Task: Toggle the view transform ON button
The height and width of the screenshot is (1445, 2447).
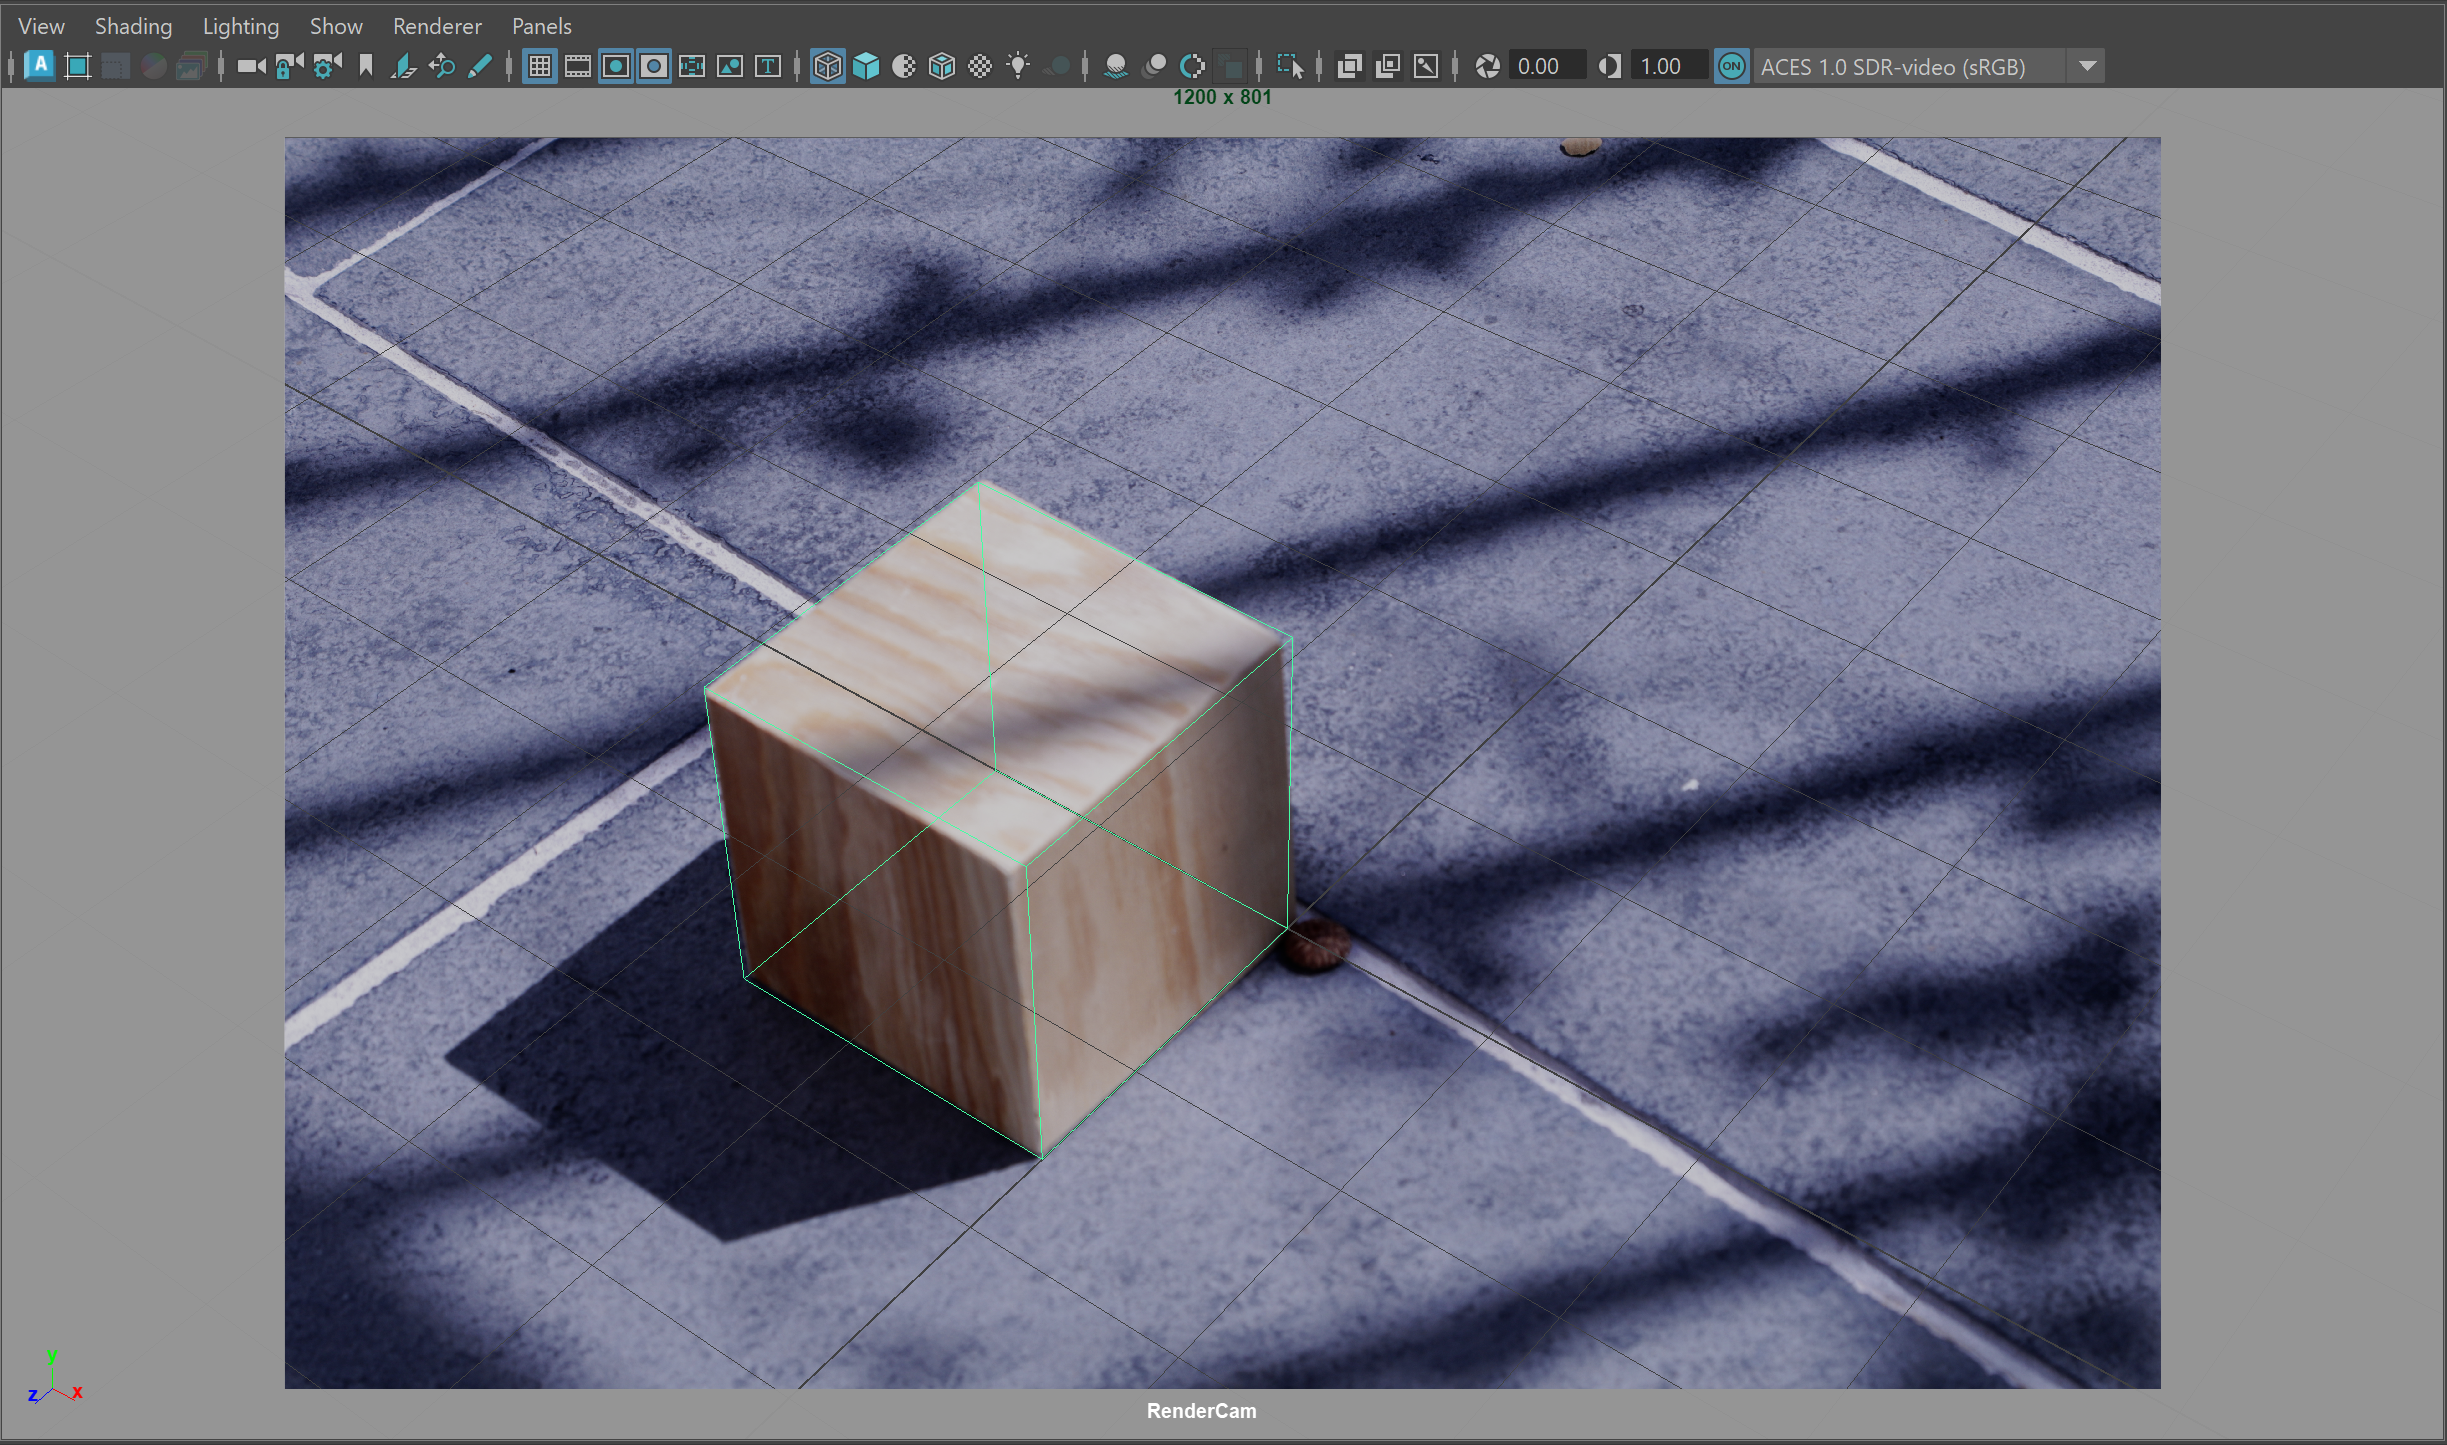Action: (1731, 66)
